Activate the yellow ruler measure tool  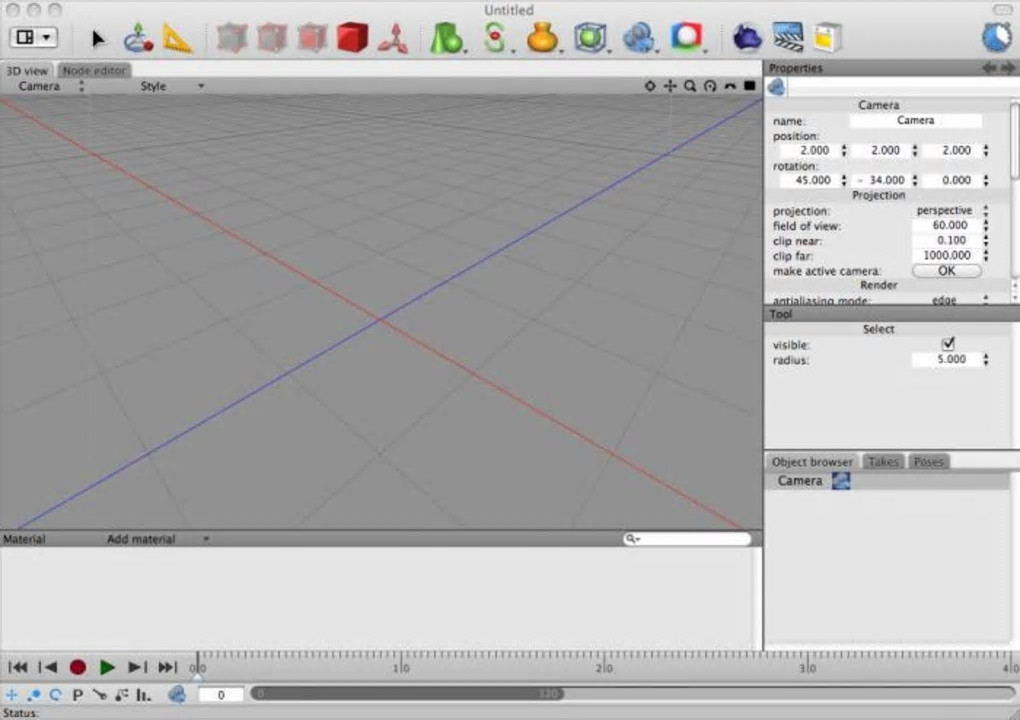coord(177,39)
